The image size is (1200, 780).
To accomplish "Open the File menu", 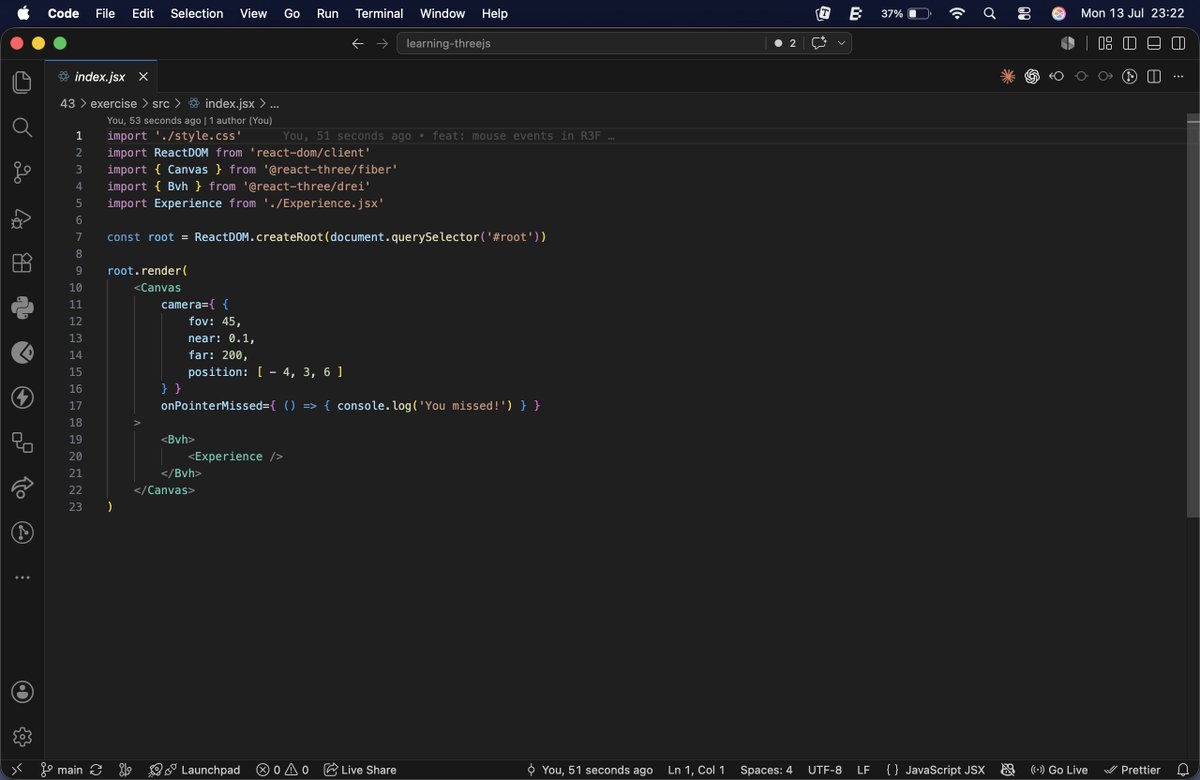I will pos(105,13).
